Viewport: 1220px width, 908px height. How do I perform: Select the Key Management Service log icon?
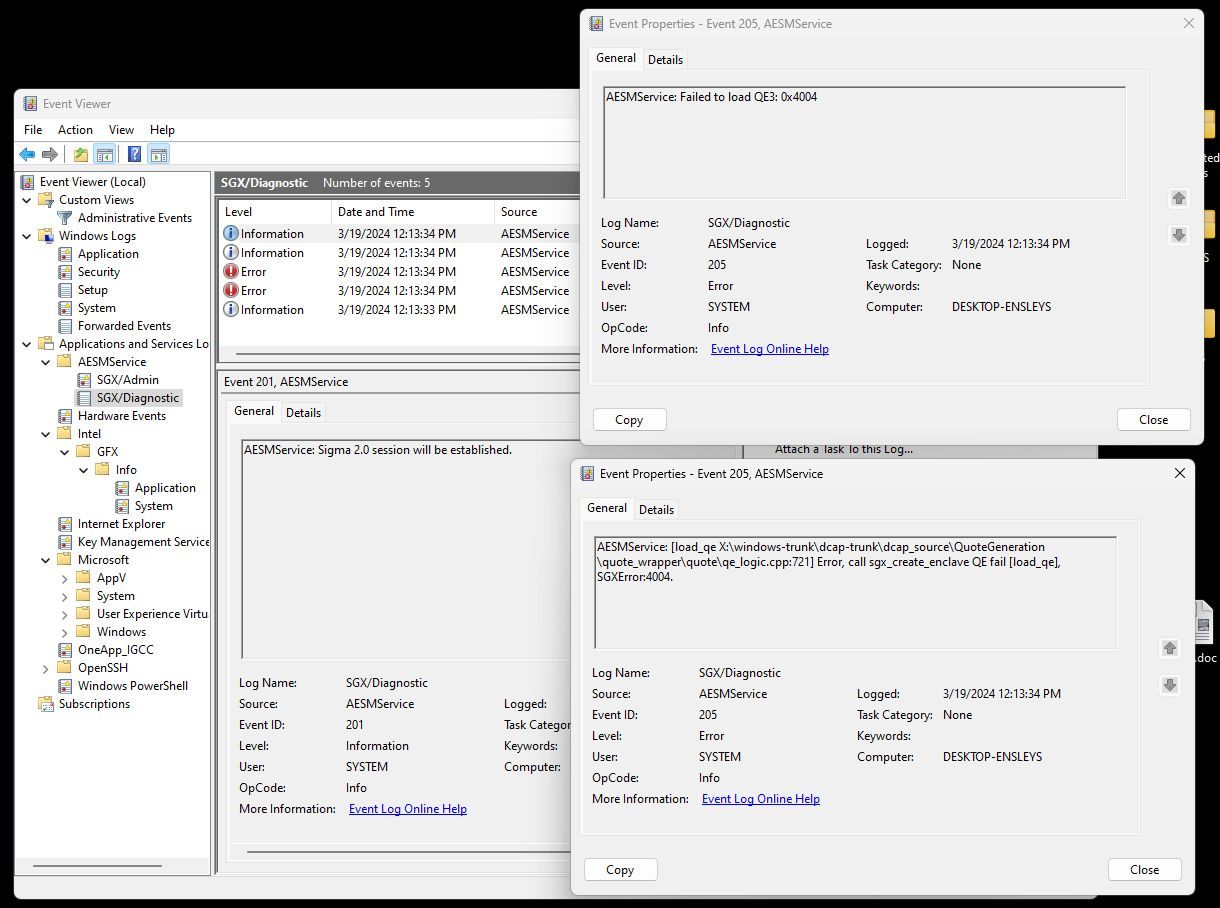(65, 542)
